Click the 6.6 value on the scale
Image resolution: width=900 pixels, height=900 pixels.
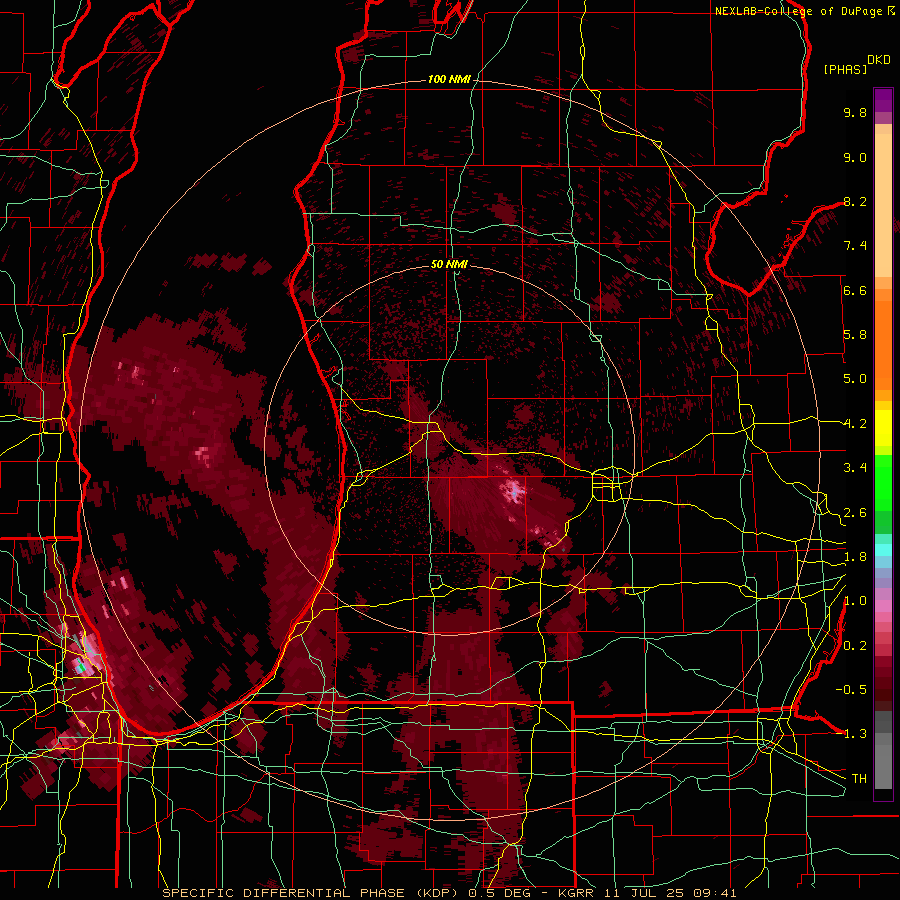coord(855,290)
